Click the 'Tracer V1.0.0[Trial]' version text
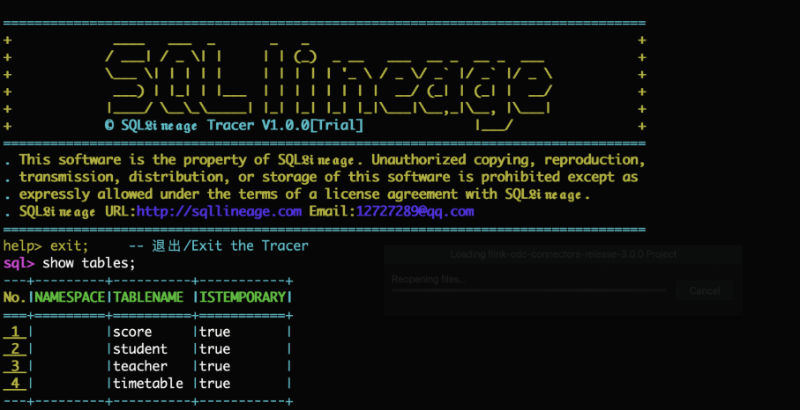Viewport: 800px width, 410px height. tap(285, 125)
